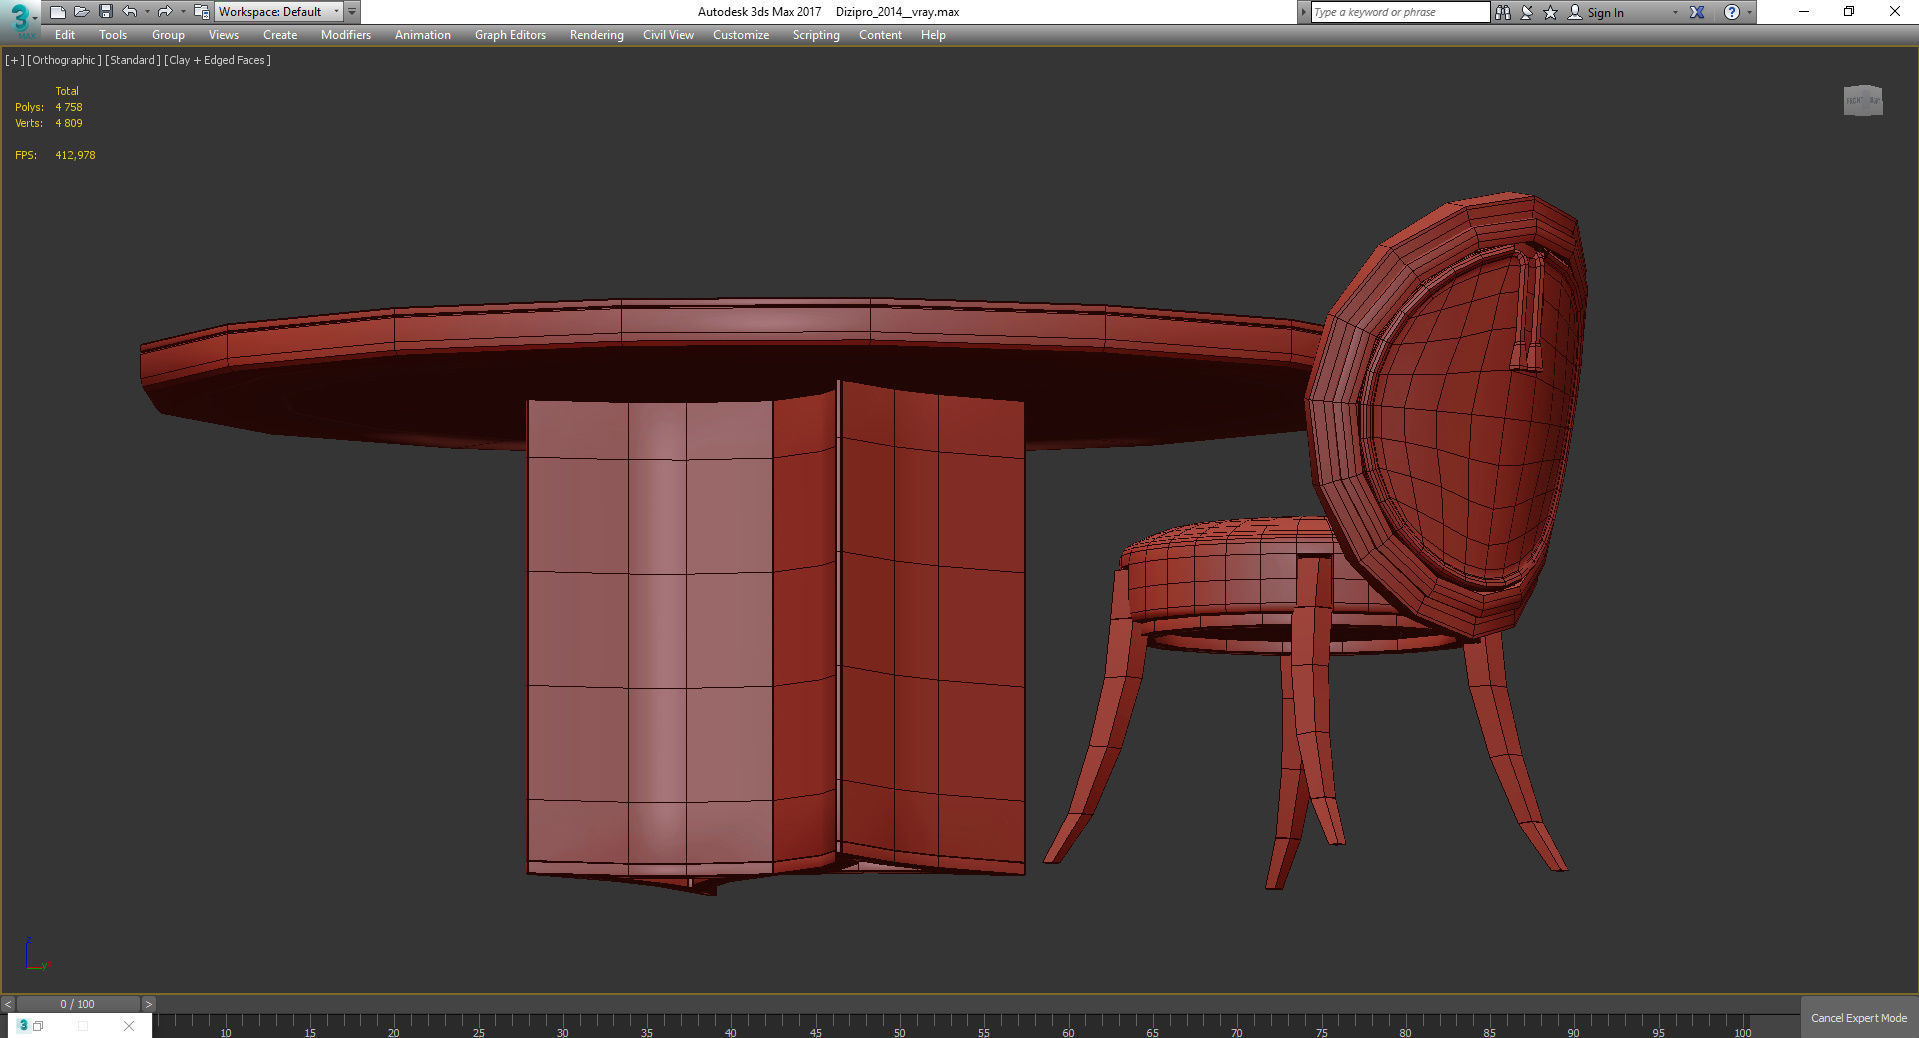
Task: Click the FPS value 412,978
Action: pyautogui.click(x=75, y=155)
